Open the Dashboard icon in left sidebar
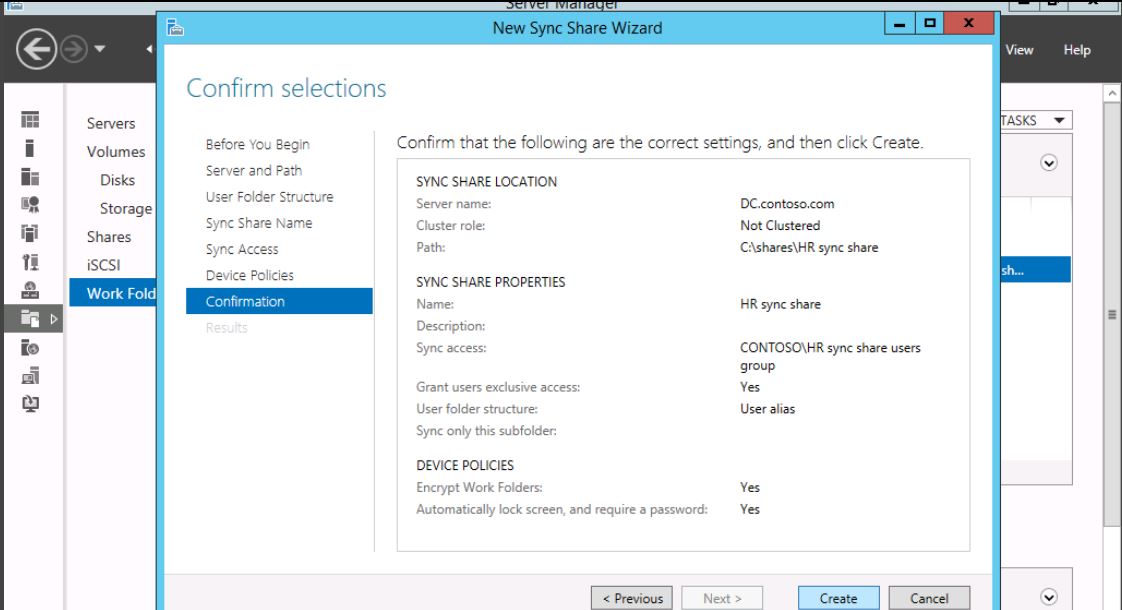Image resolution: width=1122 pixels, height=610 pixels. click(x=30, y=120)
